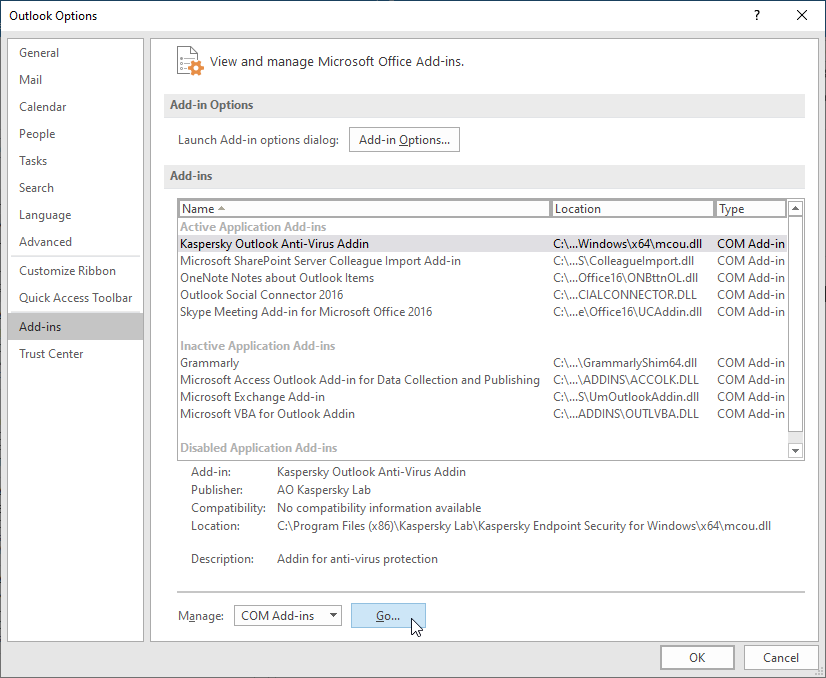
Task: Click the Name column sort arrow
Action: (x=221, y=209)
